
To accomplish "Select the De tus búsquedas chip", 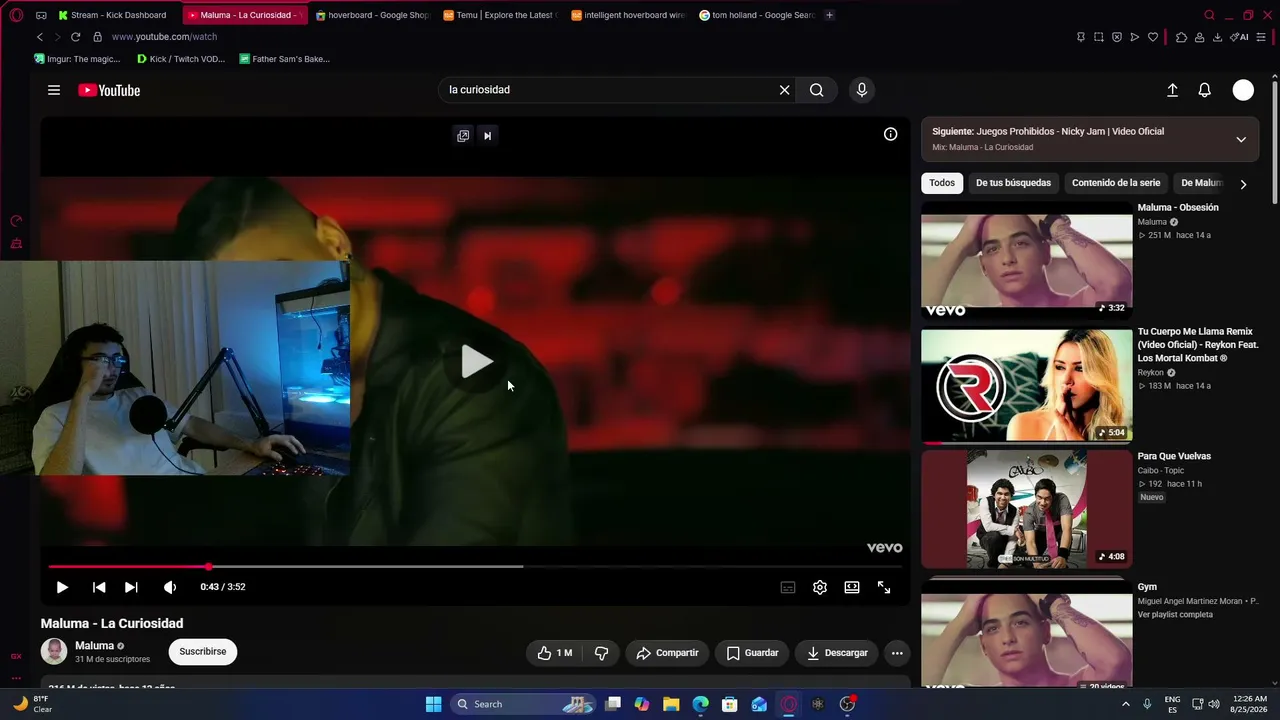I will click(1013, 183).
